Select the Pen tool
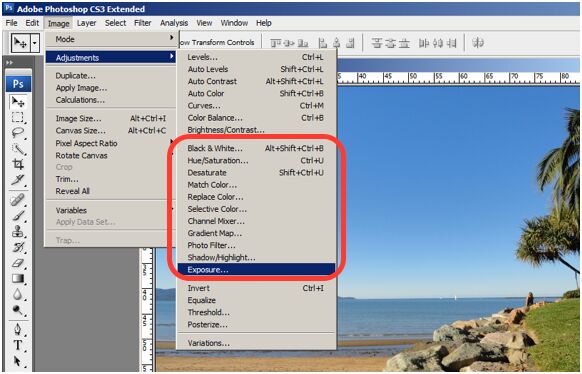 click(x=18, y=329)
